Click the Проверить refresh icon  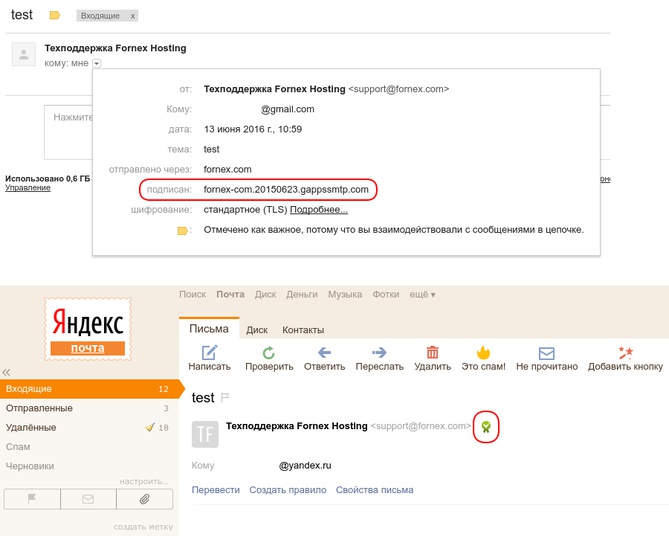[269, 353]
